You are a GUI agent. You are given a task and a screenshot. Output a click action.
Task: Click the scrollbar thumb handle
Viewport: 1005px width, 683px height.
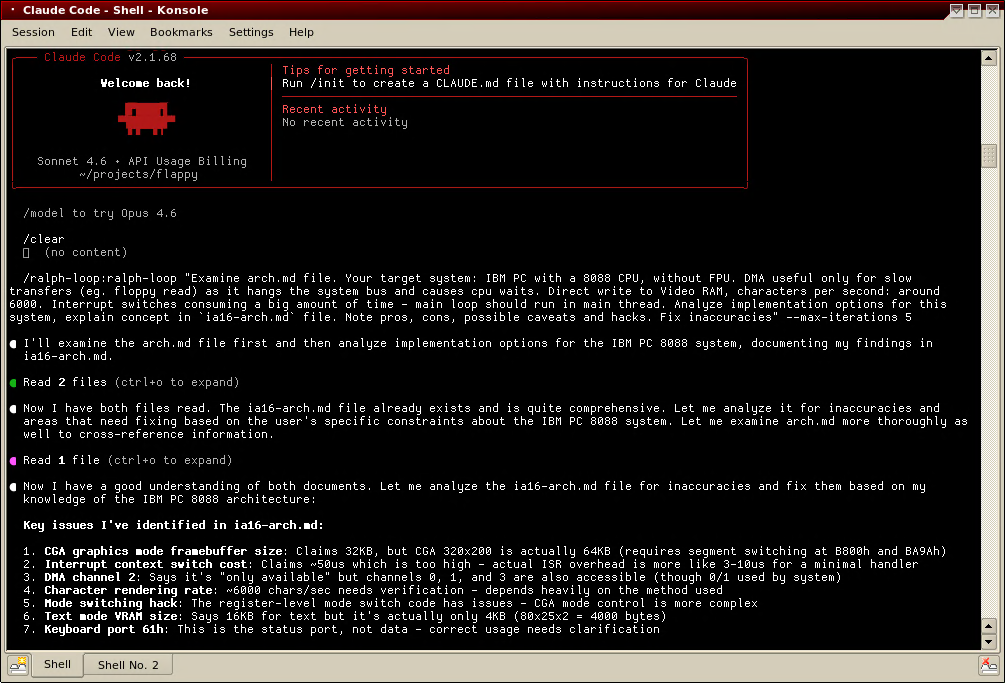point(988,156)
